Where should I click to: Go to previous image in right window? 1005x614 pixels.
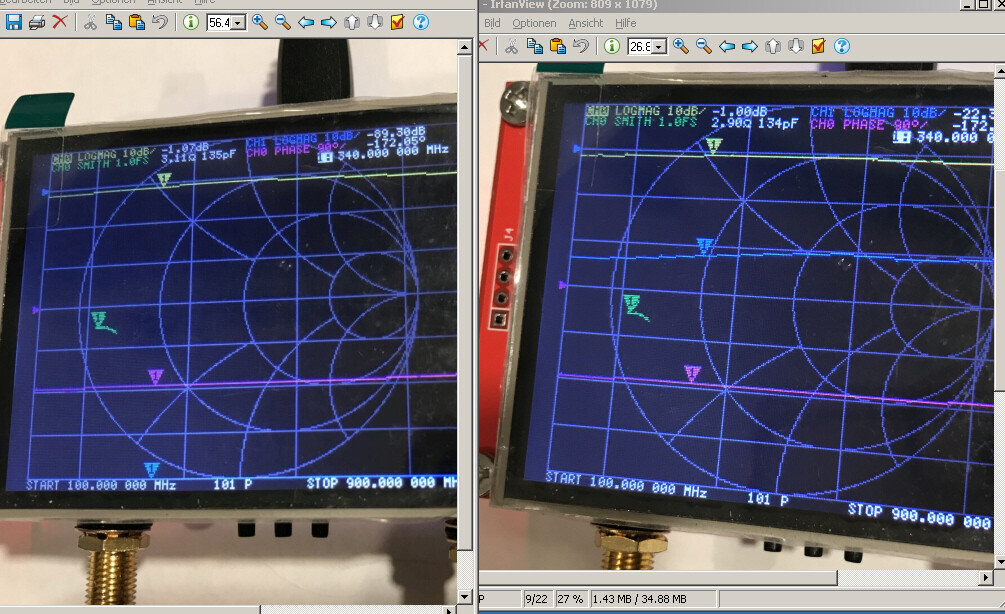[727, 46]
